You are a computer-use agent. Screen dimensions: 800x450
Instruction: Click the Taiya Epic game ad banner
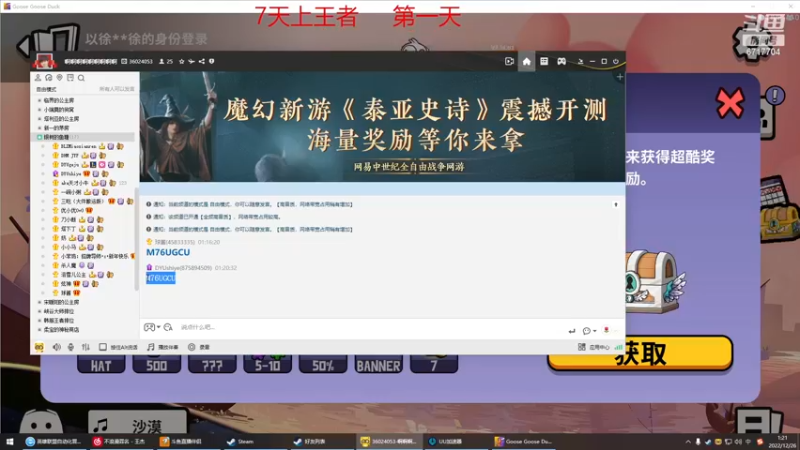382,127
